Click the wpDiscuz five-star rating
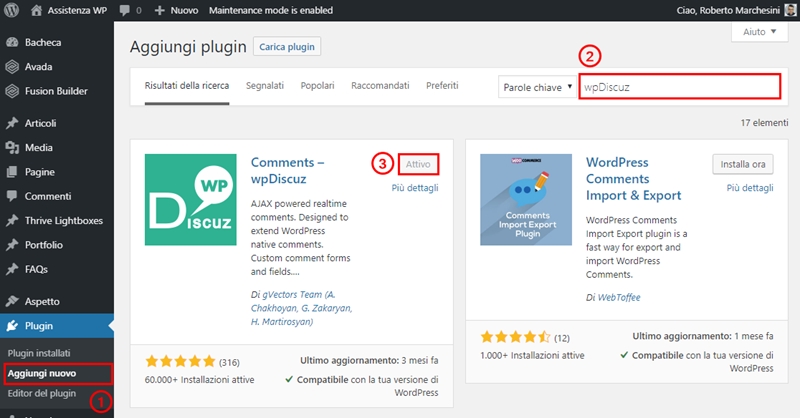 (180, 361)
